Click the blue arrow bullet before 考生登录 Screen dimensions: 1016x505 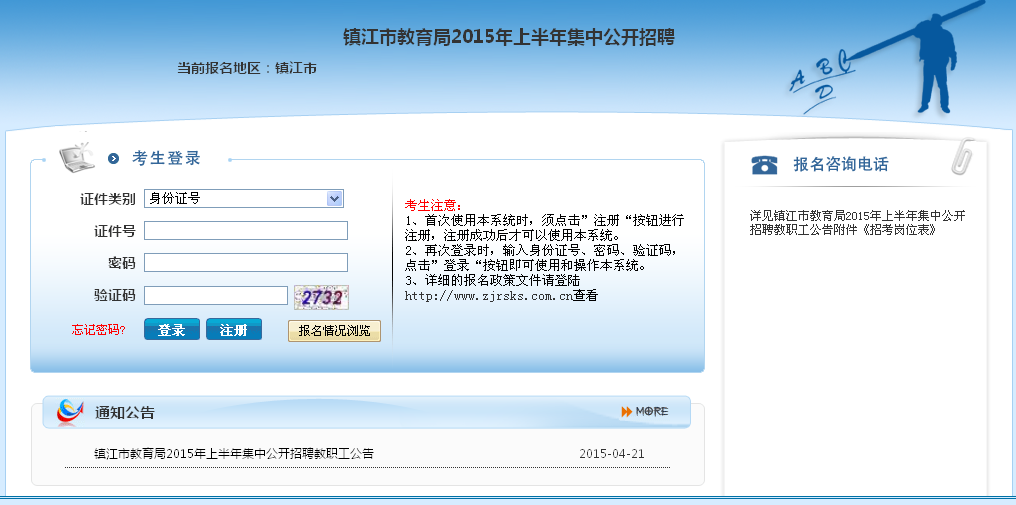(114, 158)
